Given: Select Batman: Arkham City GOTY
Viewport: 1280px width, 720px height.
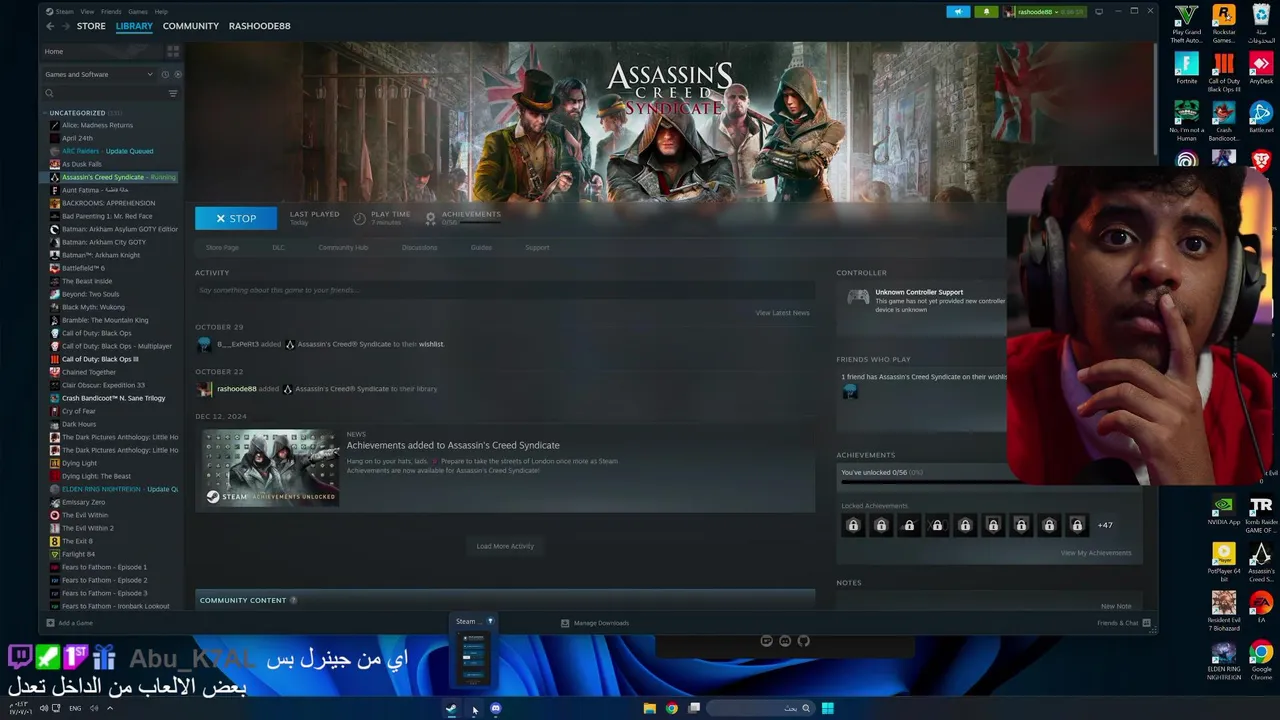Looking at the screenshot, I should tap(104, 242).
